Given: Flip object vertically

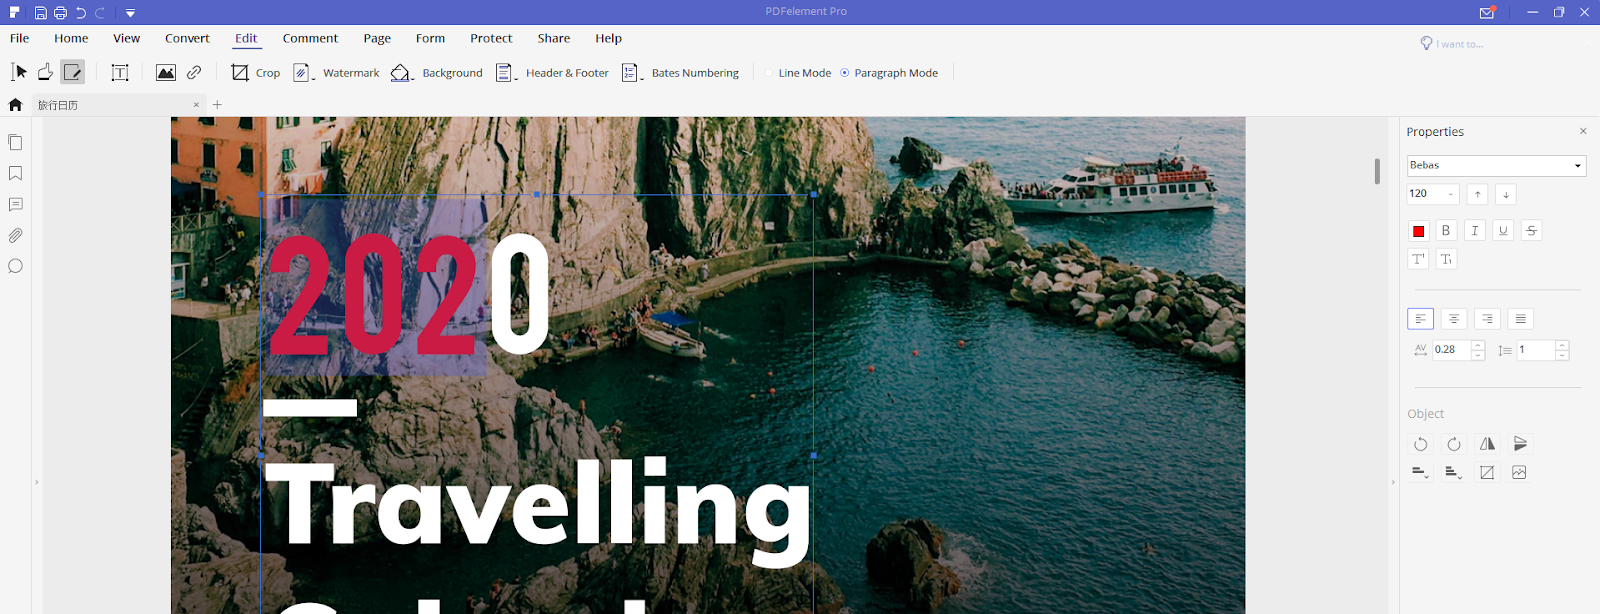Looking at the screenshot, I should point(1520,444).
